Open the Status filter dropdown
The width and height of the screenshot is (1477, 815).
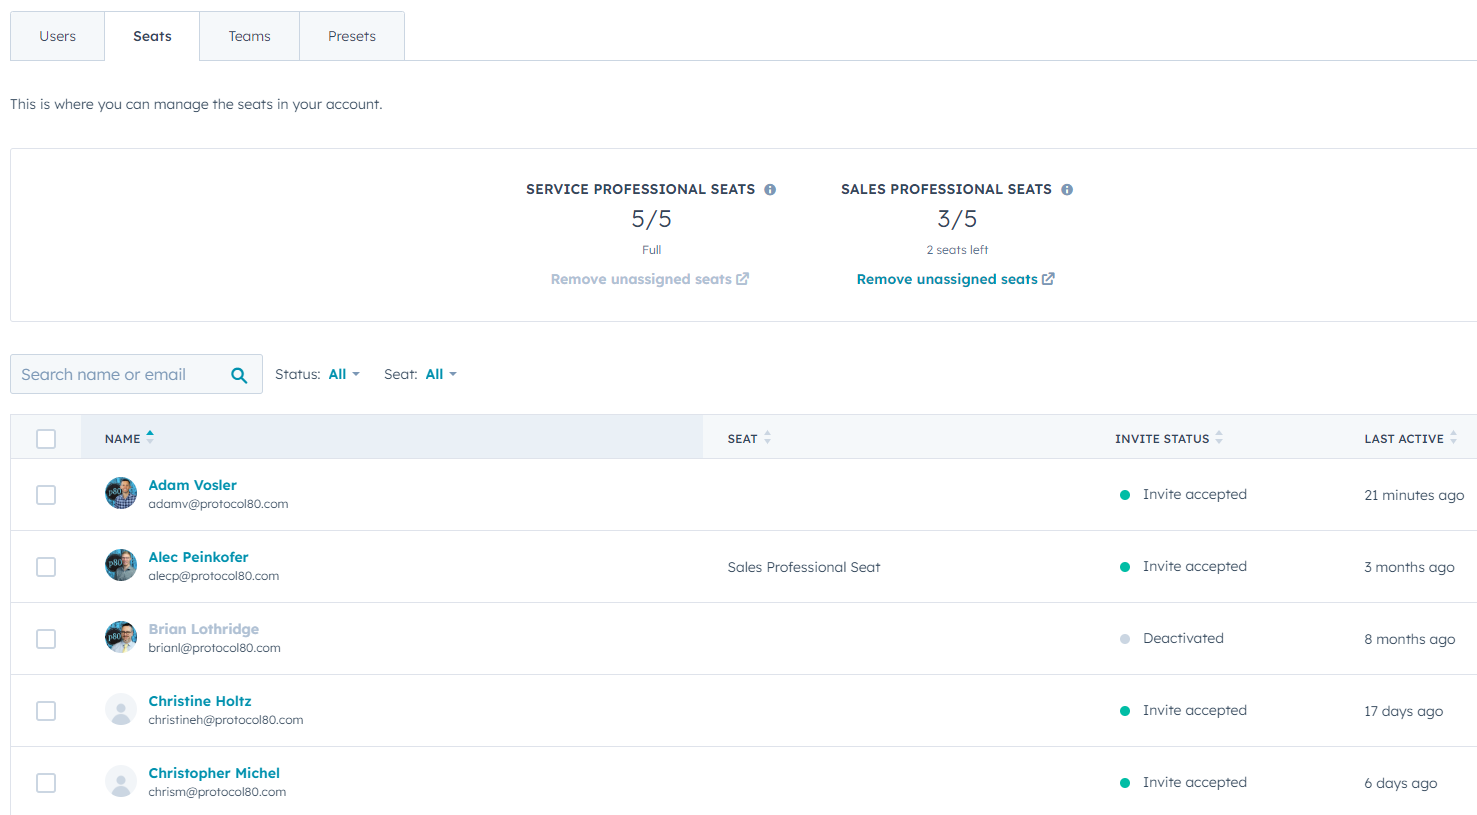(340, 373)
